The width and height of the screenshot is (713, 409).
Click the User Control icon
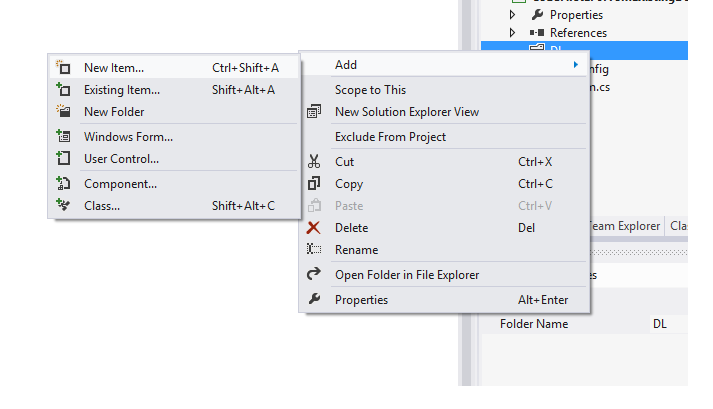pos(63,159)
